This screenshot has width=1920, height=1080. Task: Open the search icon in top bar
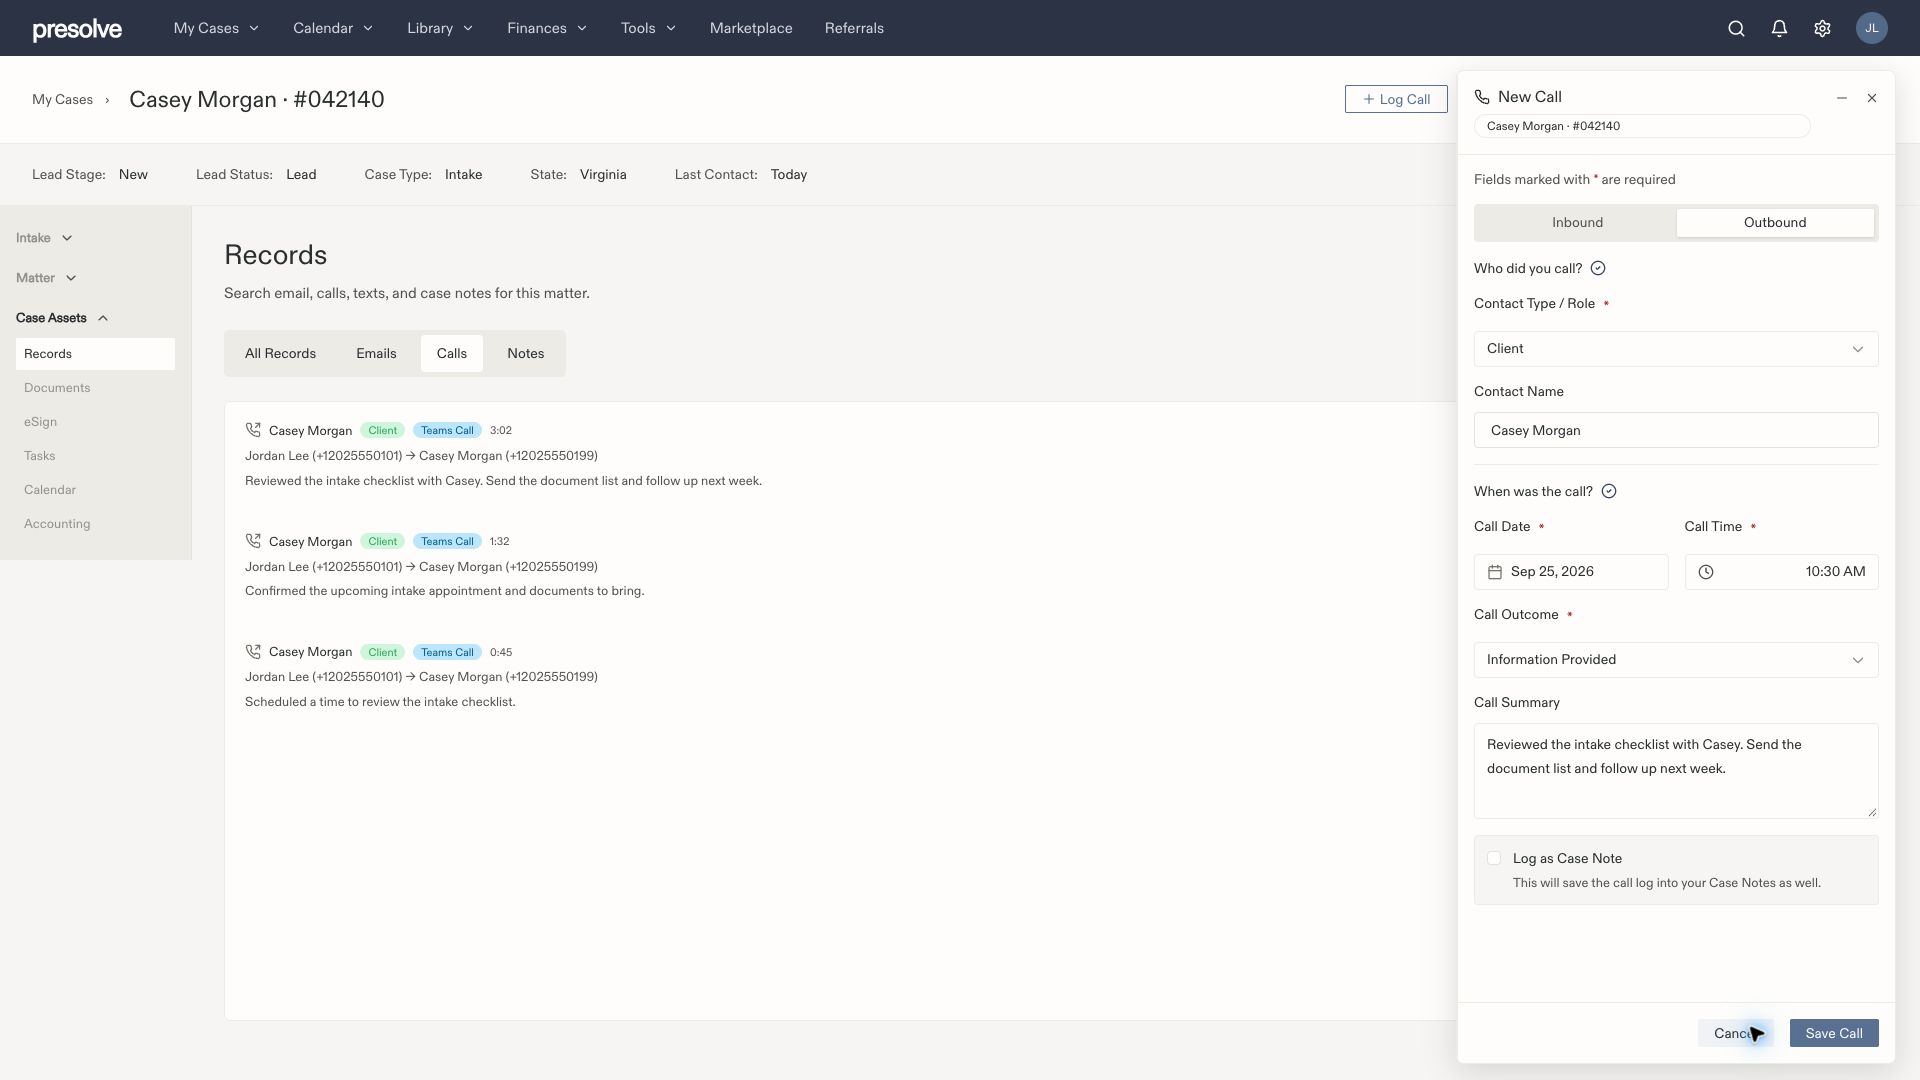click(1736, 28)
